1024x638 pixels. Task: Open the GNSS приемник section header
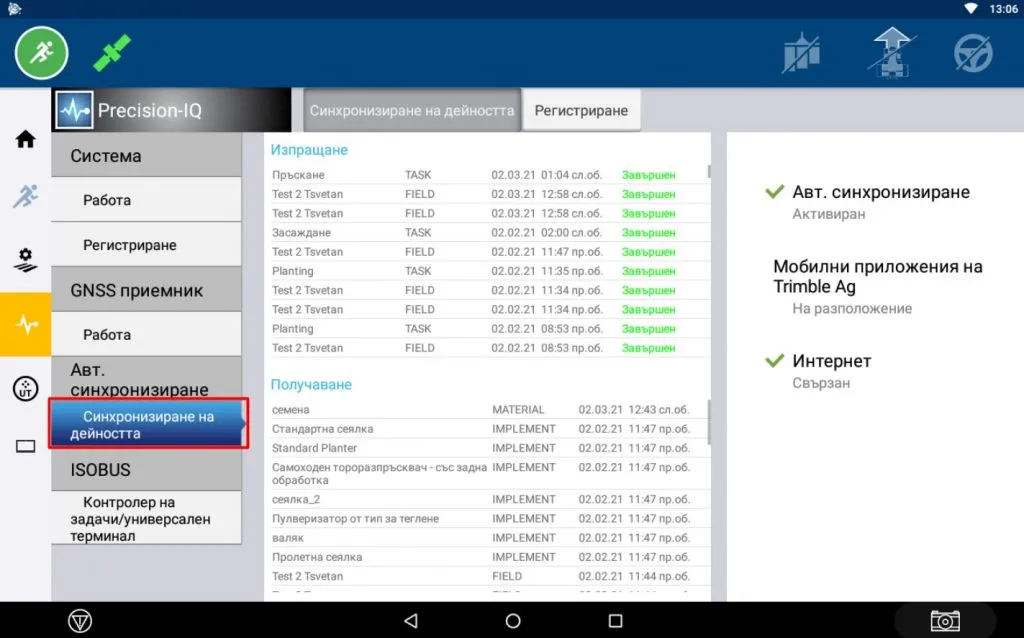[146, 290]
